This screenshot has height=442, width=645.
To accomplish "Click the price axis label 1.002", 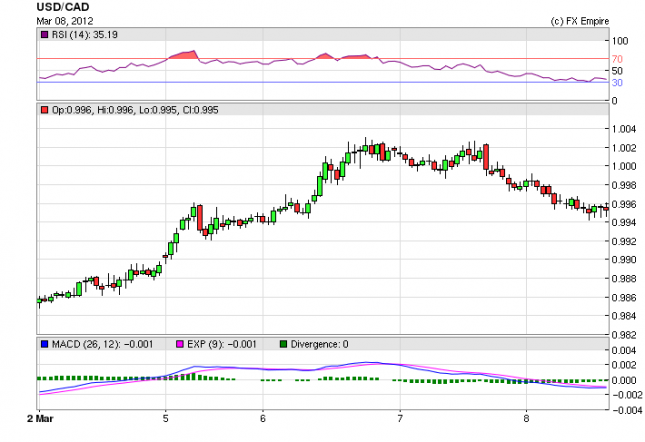I will [x=624, y=148].
